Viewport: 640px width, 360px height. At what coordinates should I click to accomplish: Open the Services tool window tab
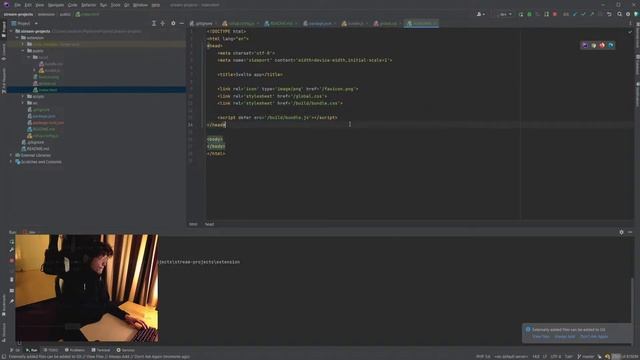point(125,350)
